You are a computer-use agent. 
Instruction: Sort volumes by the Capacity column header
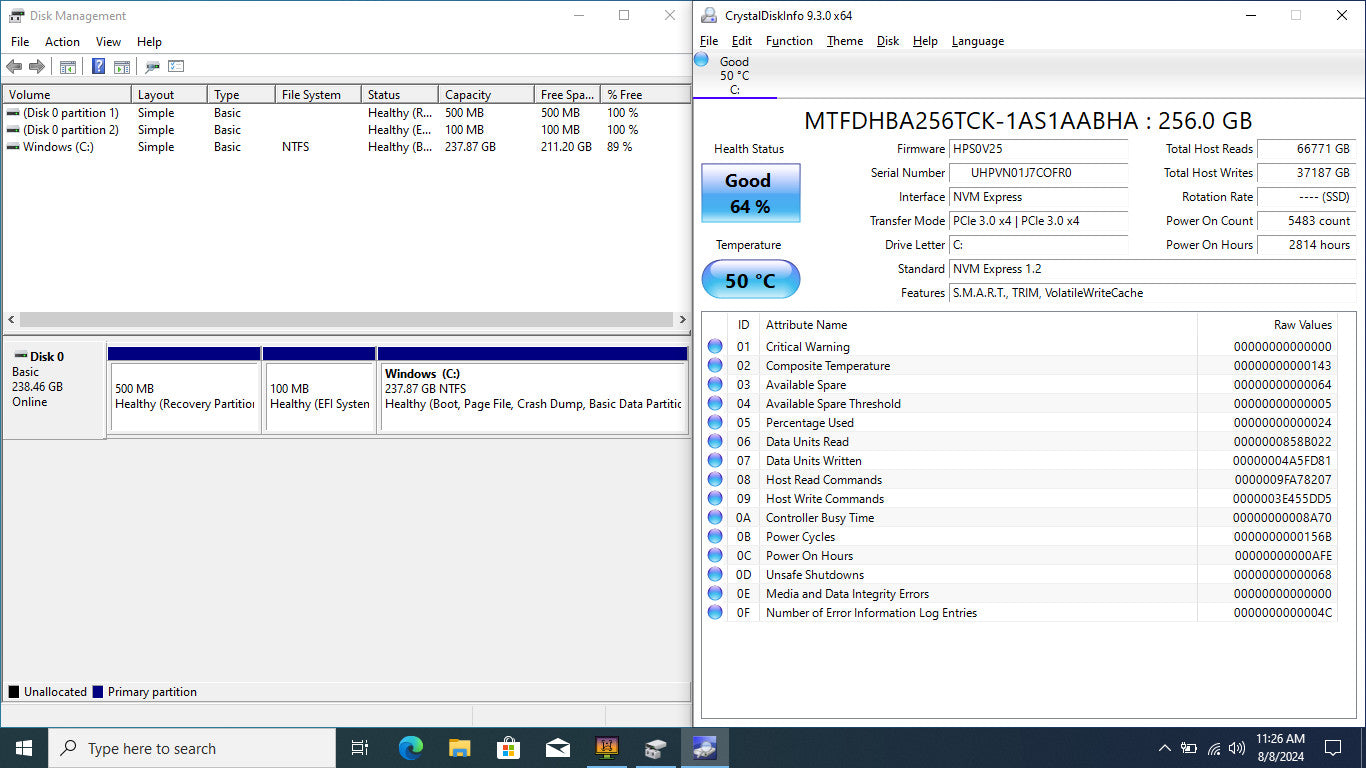pyautogui.click(x=484, y=95)
